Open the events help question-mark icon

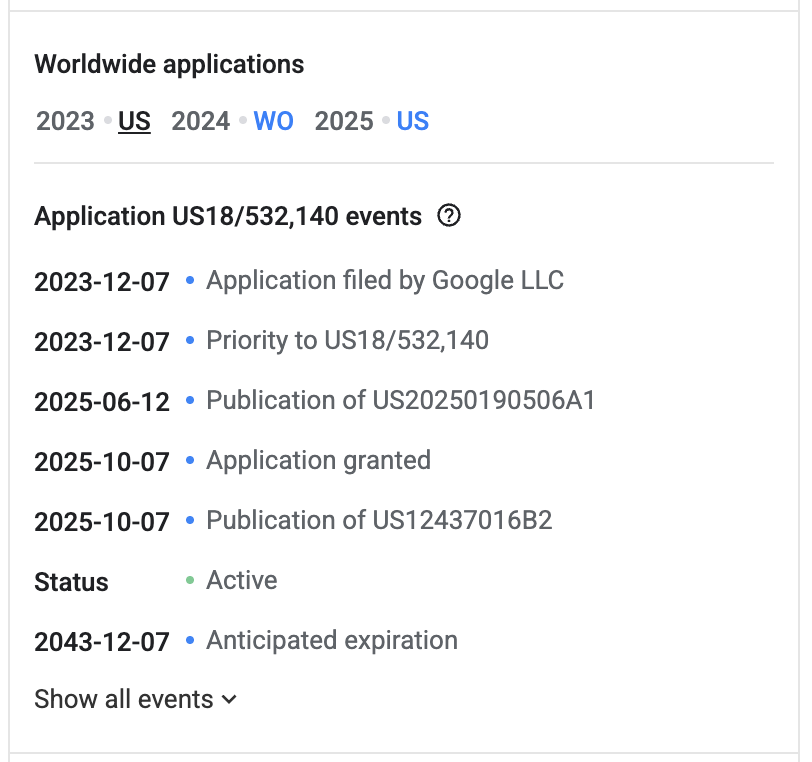coord(448,215)
